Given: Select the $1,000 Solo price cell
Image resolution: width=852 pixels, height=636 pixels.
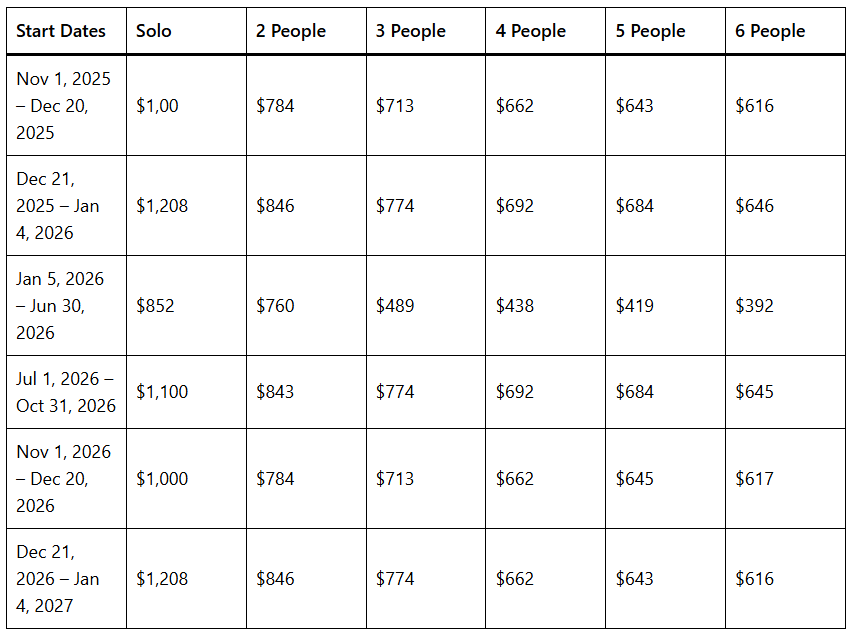Looking at the screenshot, I should pos(162,478).
